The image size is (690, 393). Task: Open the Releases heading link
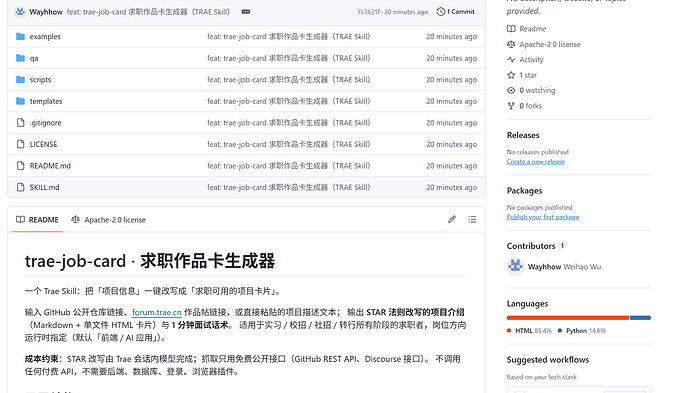pos(523,135)
